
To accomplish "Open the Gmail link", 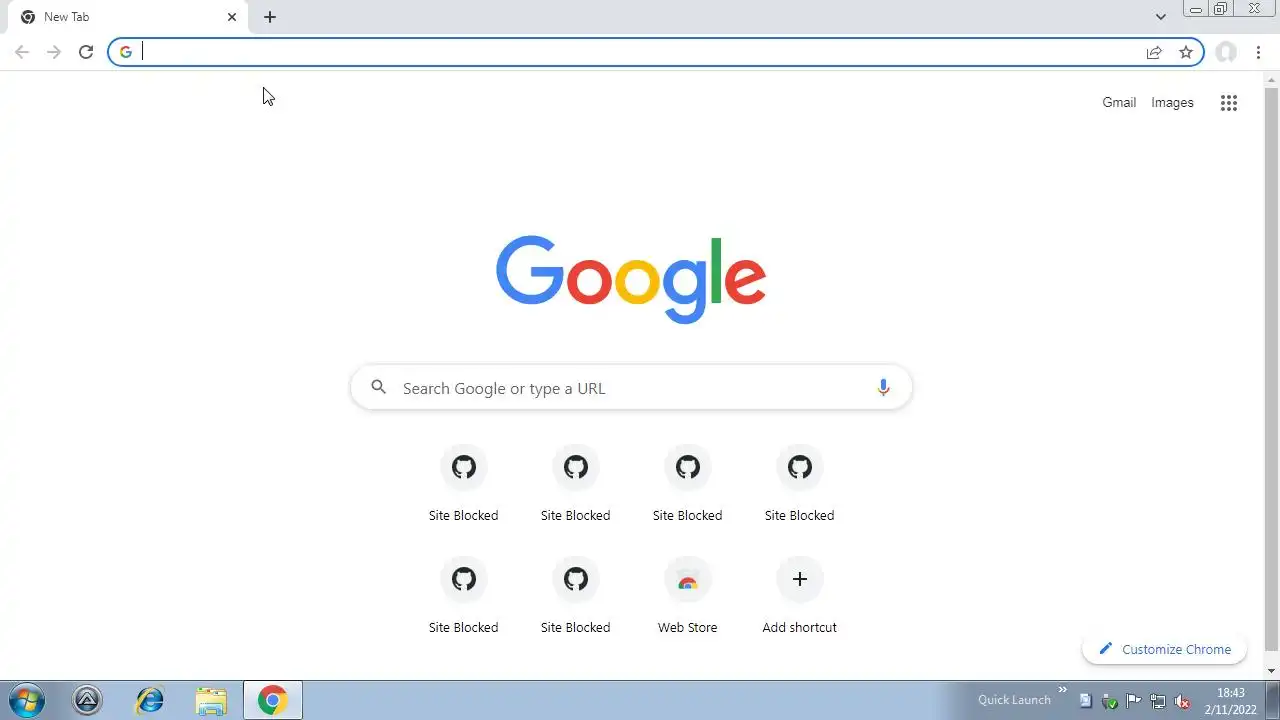I will [x=1119, y=102].
